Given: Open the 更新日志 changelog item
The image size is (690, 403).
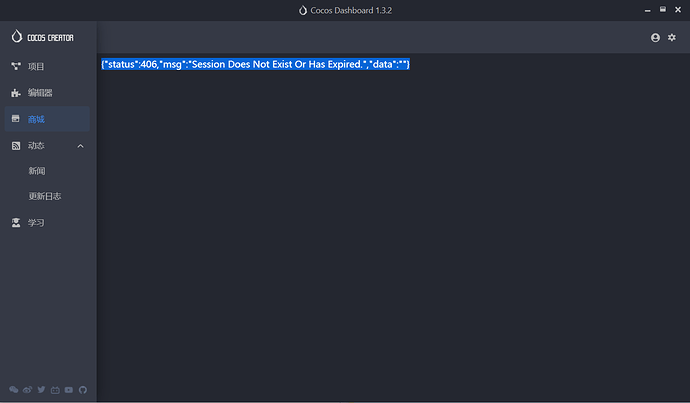Looking at the screenshot, I should (x=47, y=196).
